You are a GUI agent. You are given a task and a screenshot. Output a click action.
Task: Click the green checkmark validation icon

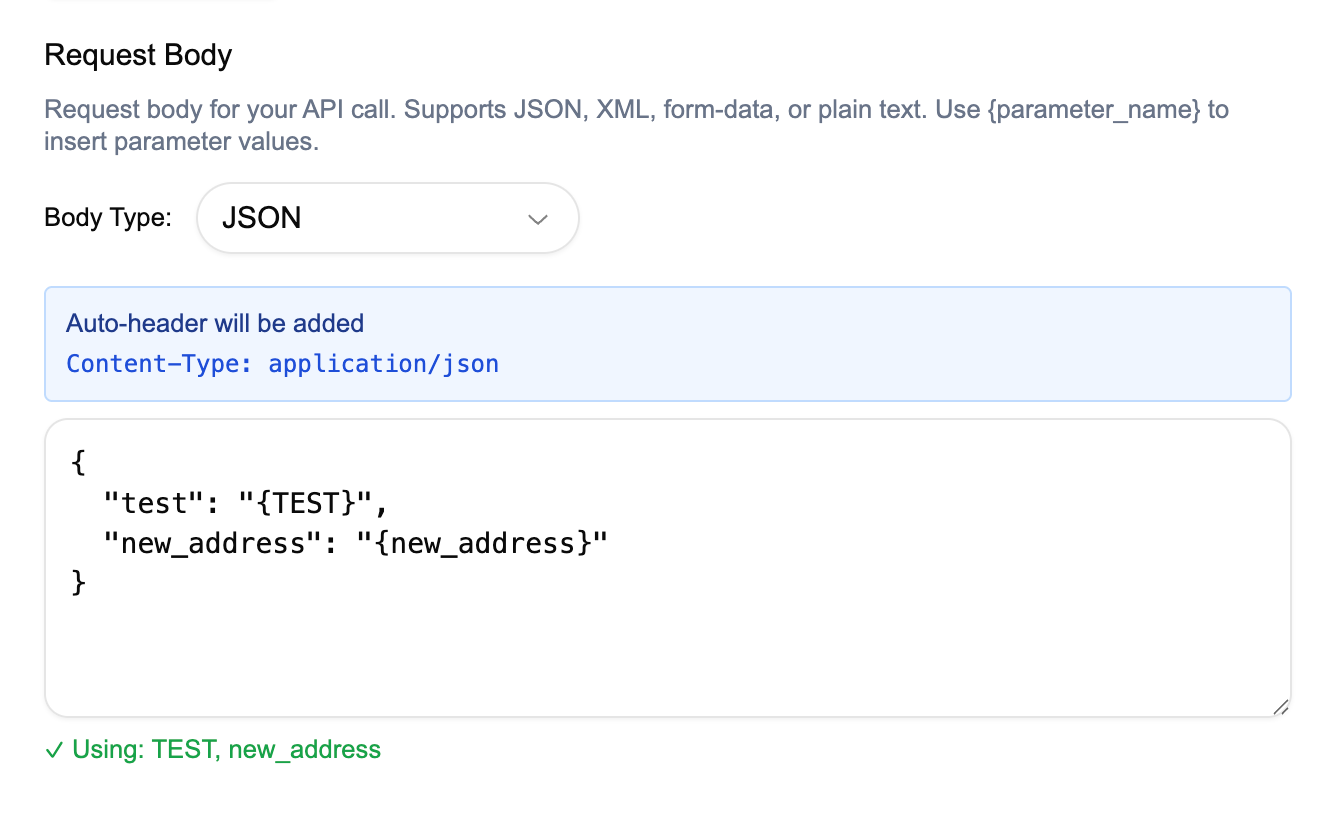55,749
